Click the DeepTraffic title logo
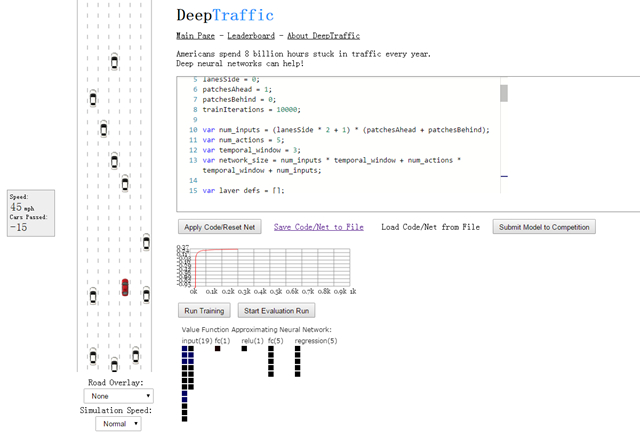The image size is (640, 437). coord(225,15)
